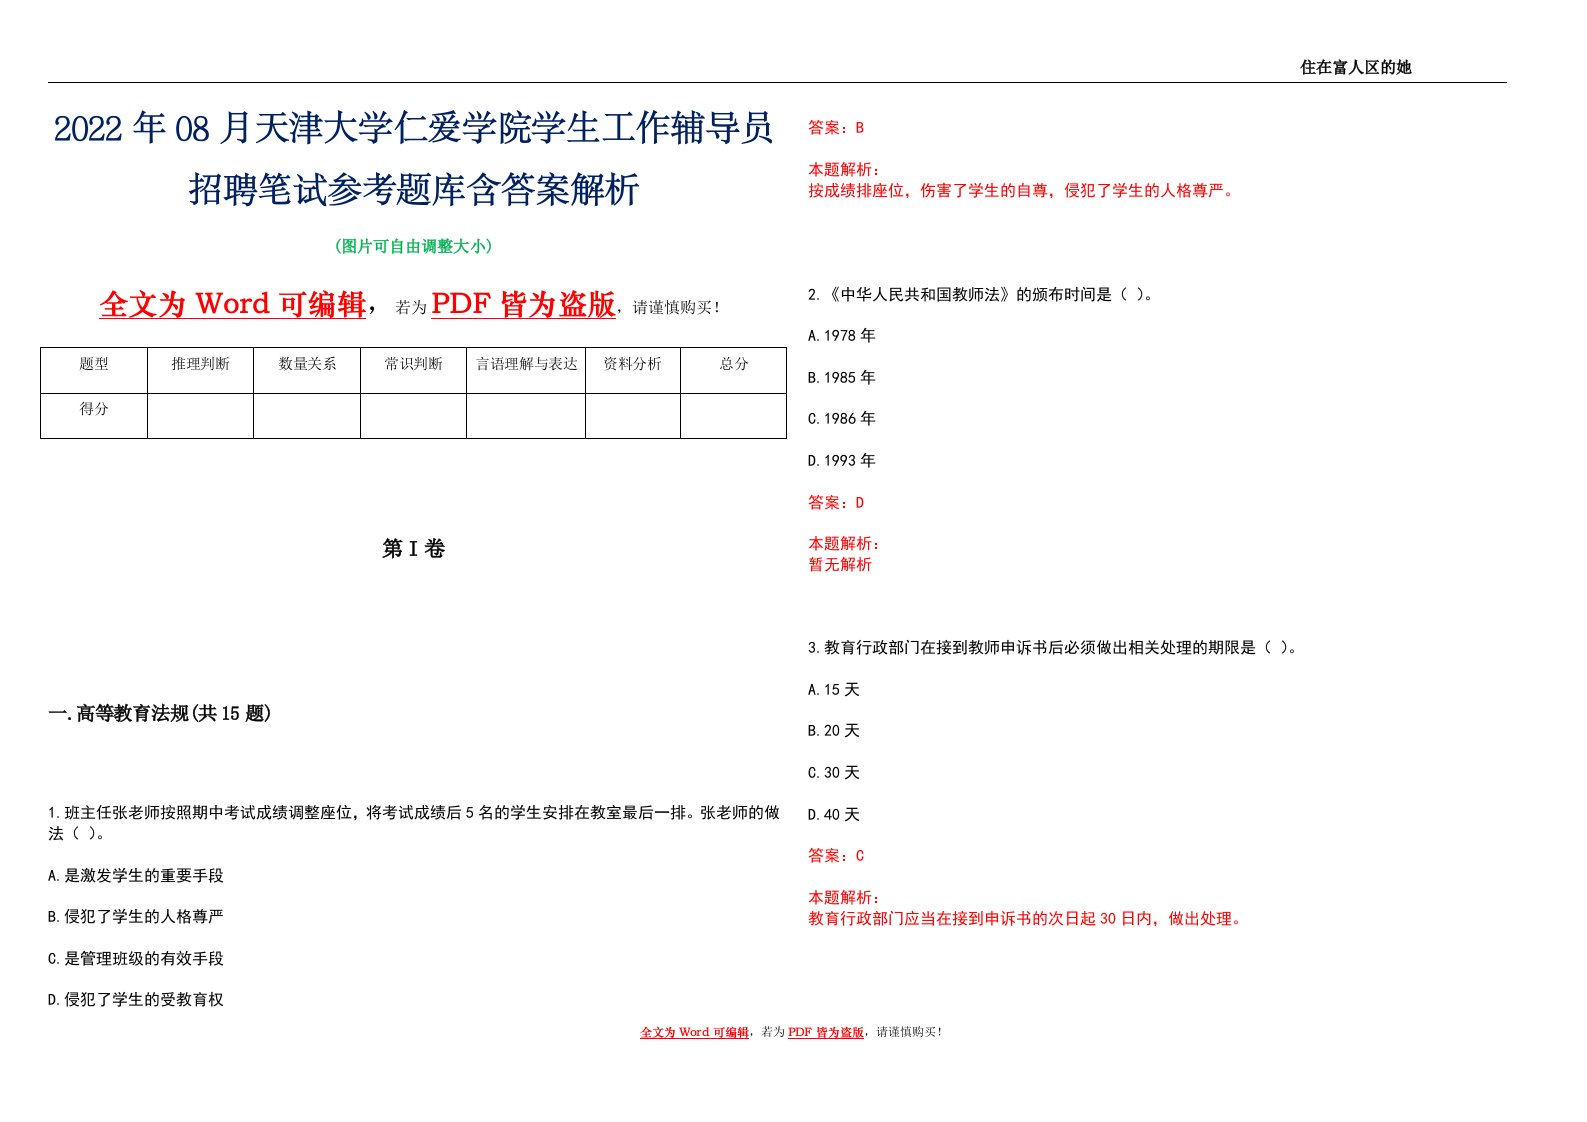Click question 3 about 教师申诉书 deadline
This screenshot has height=1122, width=1587.
1054,647
